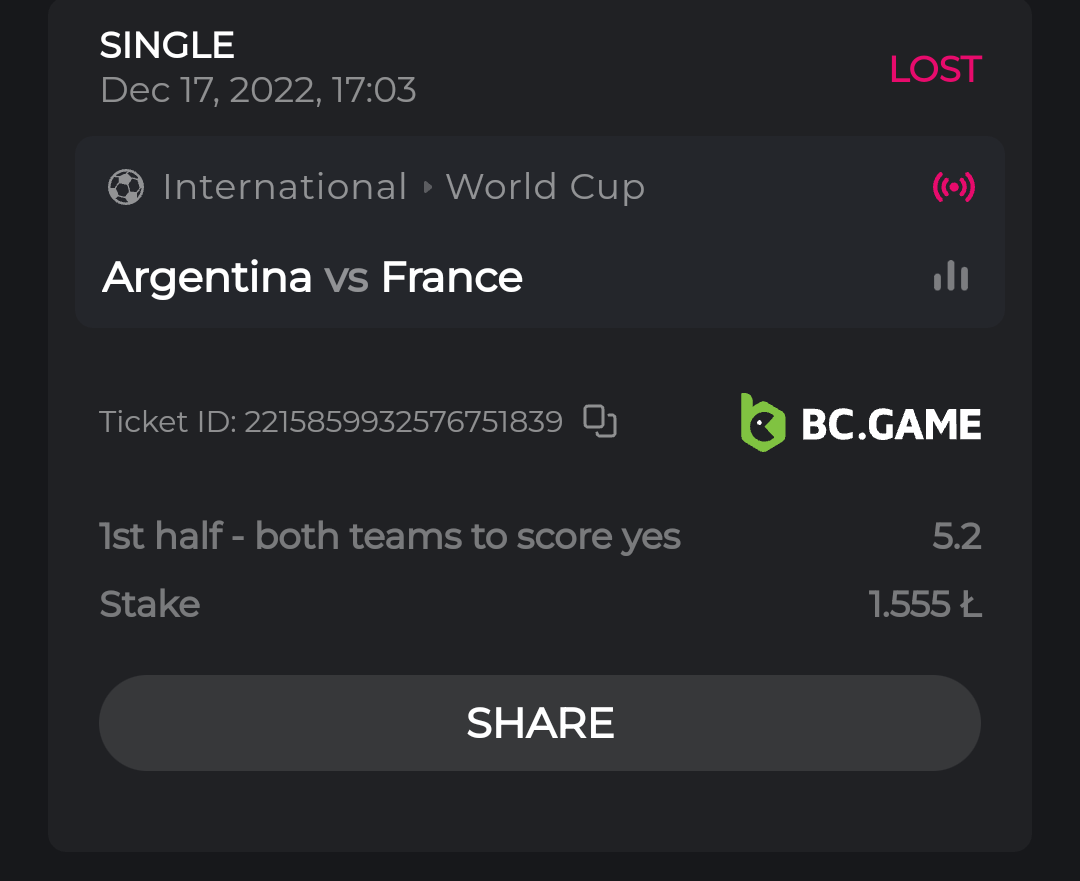Open the World Cup tournament link

click(545, 187)
